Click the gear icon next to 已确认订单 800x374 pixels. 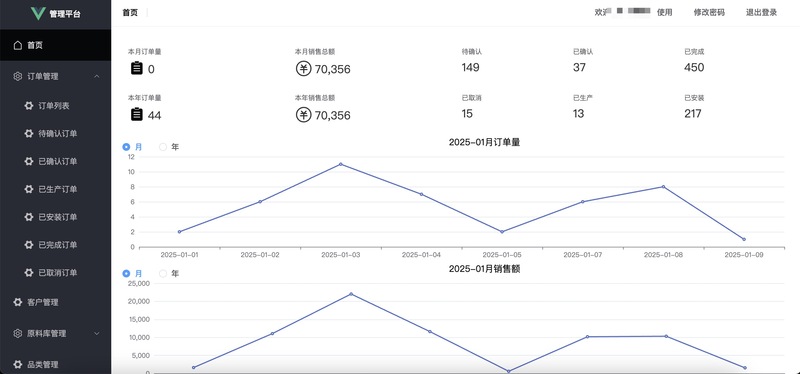pyautogui.click(x=29, y=161)
